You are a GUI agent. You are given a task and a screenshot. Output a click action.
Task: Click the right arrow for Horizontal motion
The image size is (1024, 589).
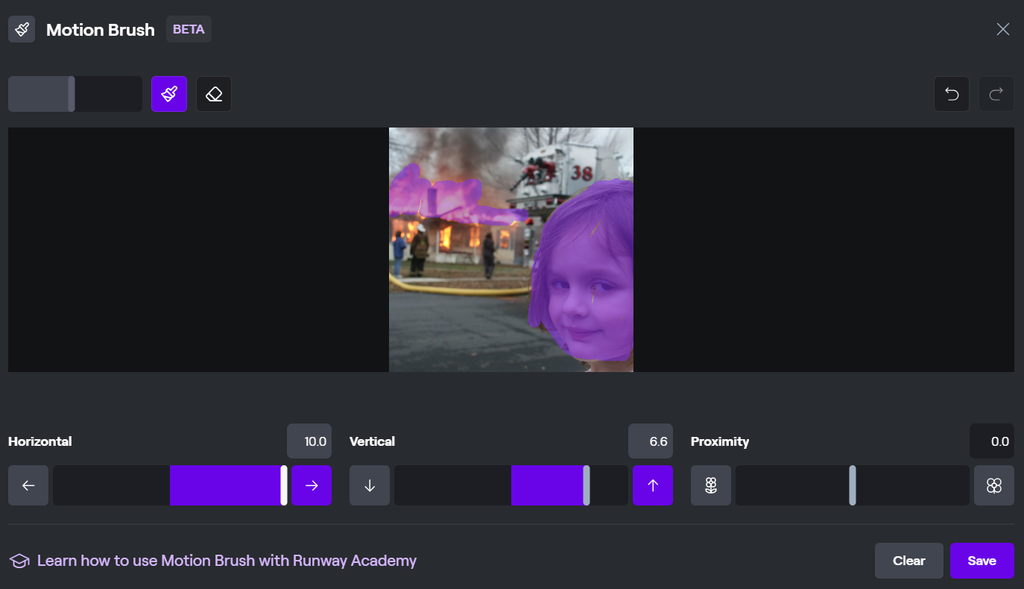(x=312, y=485)
